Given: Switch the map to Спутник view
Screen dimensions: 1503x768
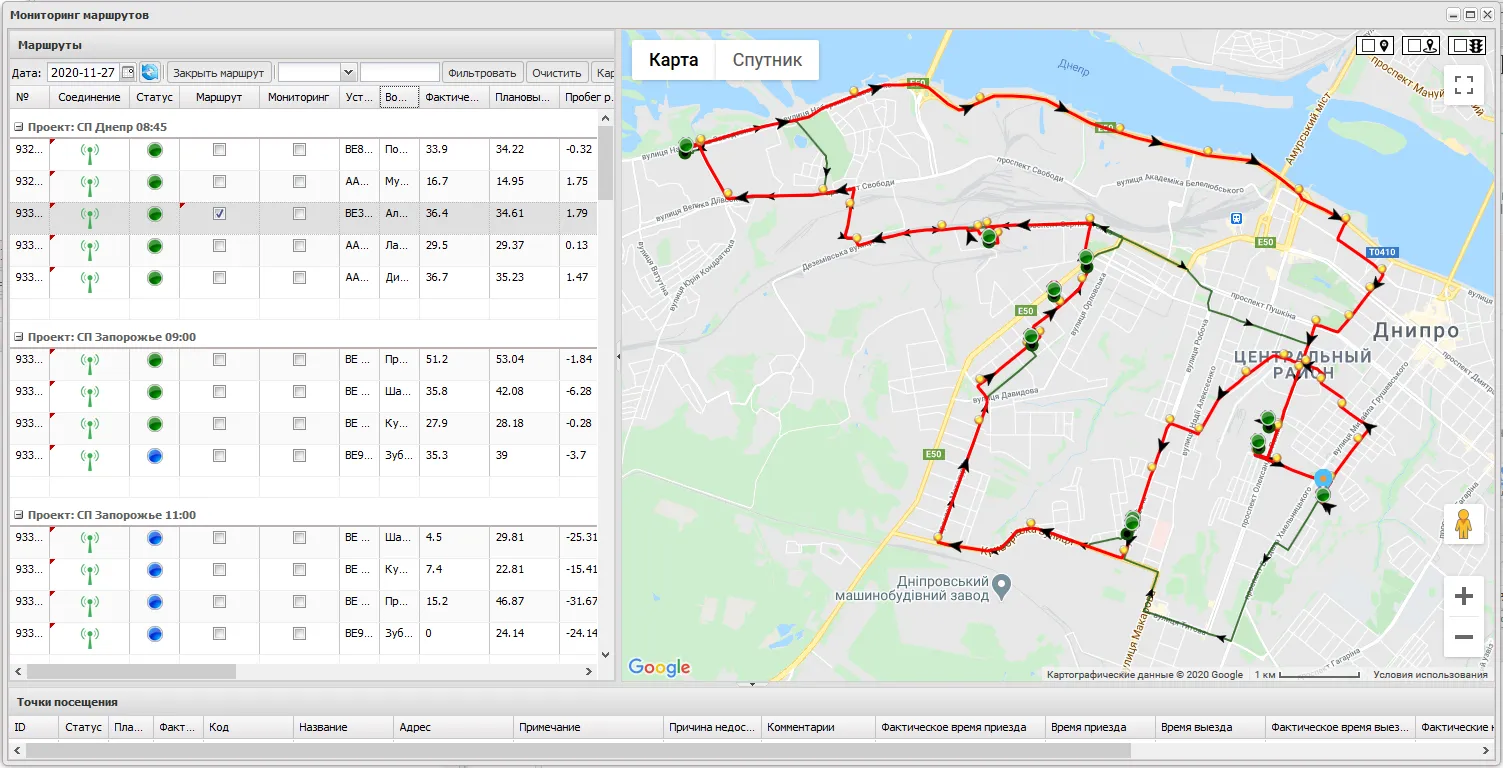Looking at the screenshot, I should [767, 60].
